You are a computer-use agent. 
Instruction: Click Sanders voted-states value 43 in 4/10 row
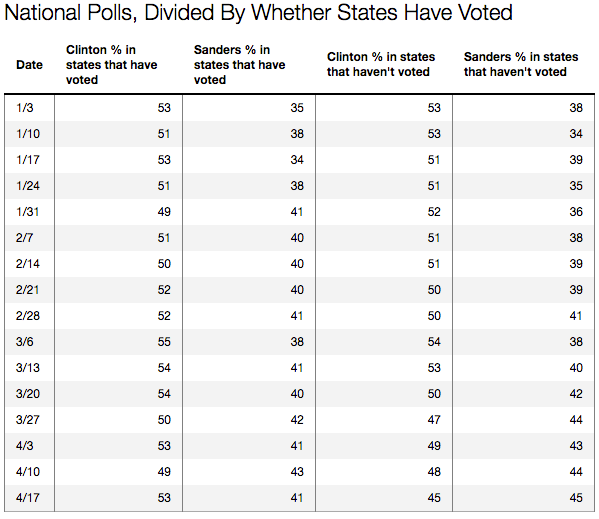(297, 472)
